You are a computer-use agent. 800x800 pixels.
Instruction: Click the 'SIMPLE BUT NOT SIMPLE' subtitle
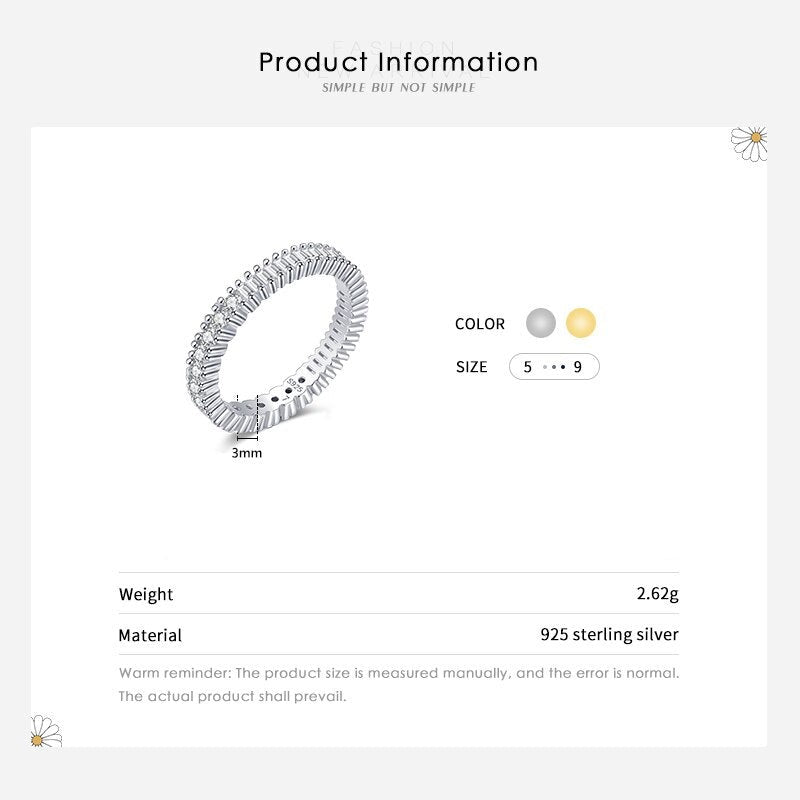399,88
